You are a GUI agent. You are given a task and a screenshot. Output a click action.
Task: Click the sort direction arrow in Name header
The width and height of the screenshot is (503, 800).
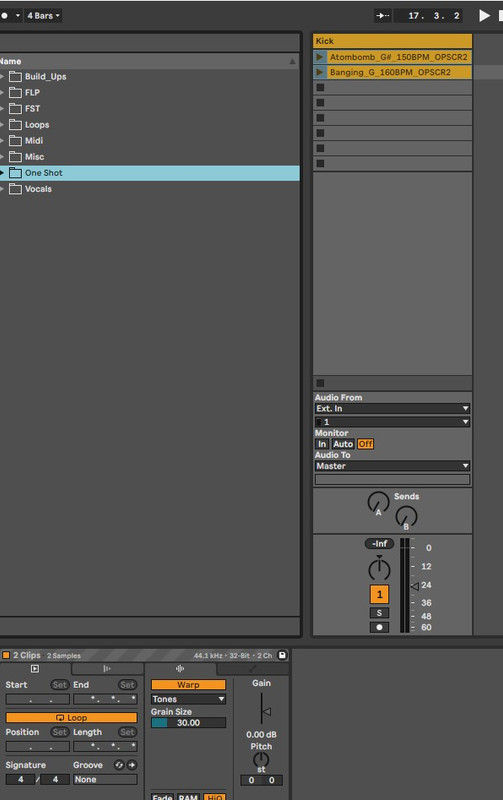pos(292,62)
